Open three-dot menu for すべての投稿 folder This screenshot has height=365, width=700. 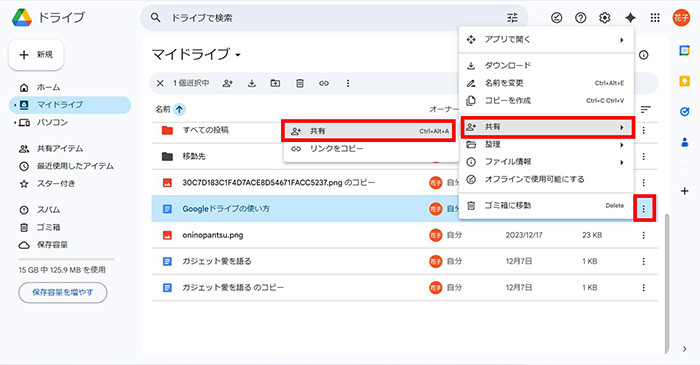point(644,130)
